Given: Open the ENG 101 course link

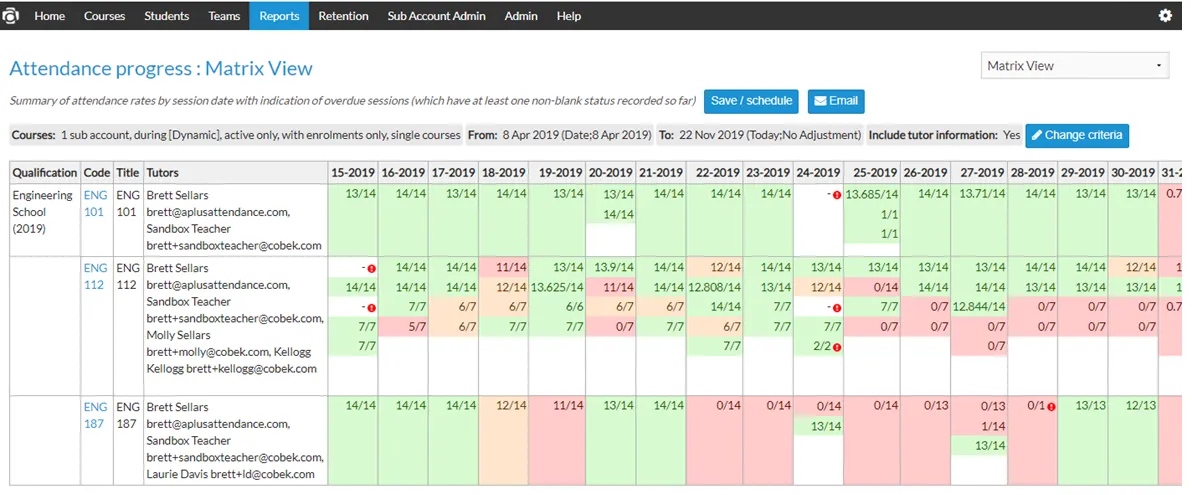Looking at the screenshot, I should tap(94, 204).
